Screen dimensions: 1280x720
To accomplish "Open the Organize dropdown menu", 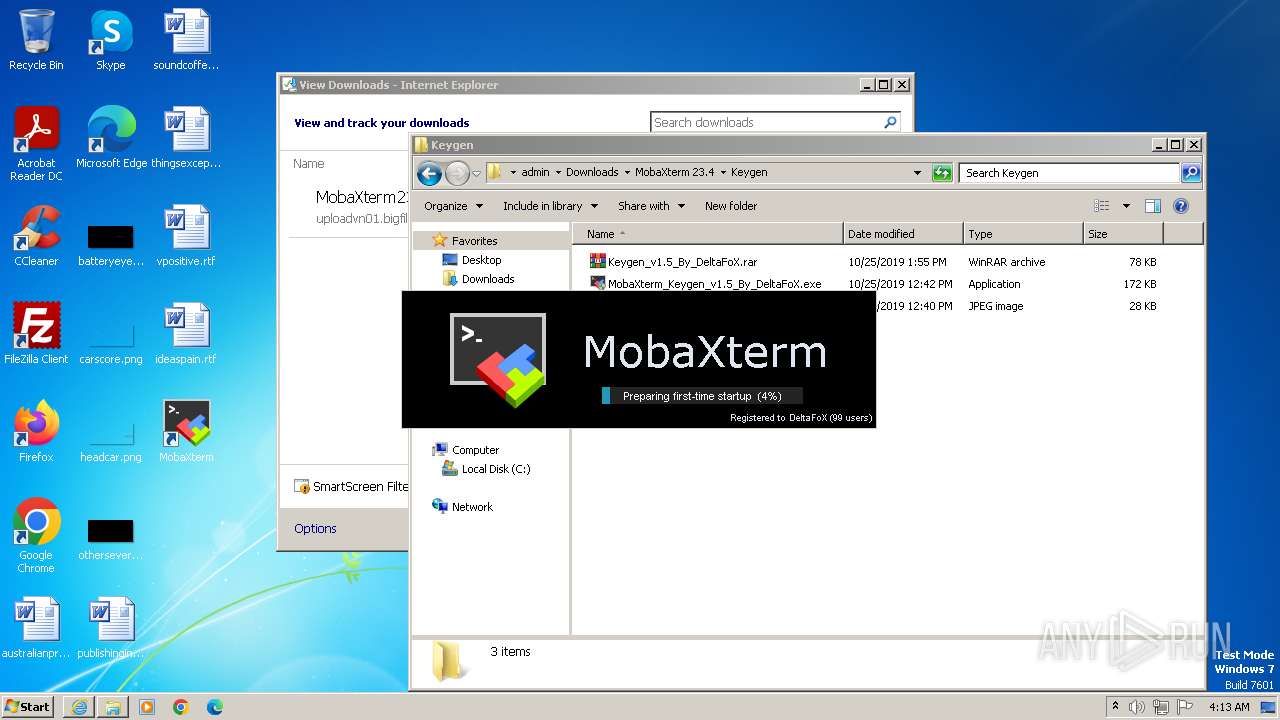I will (453, 206).
